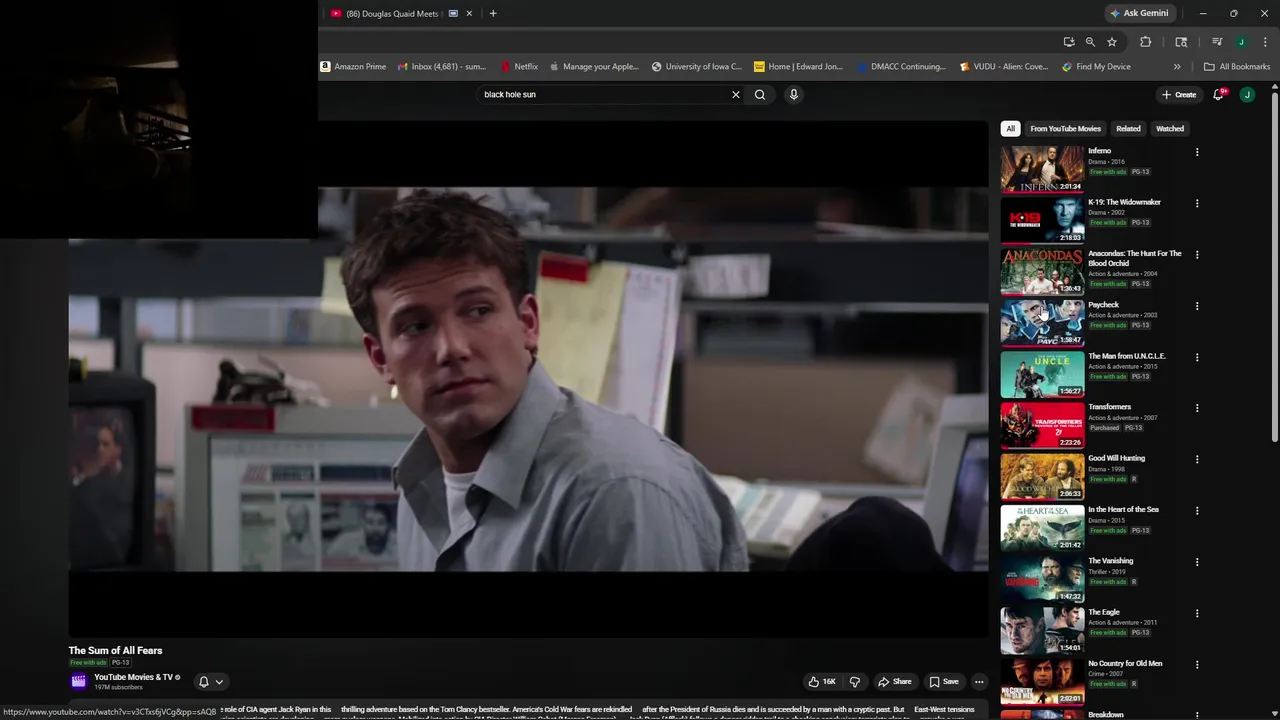1280x720 pixels.
Task: Like the video with thumbs-up 16K
Action: click(822, 682)
